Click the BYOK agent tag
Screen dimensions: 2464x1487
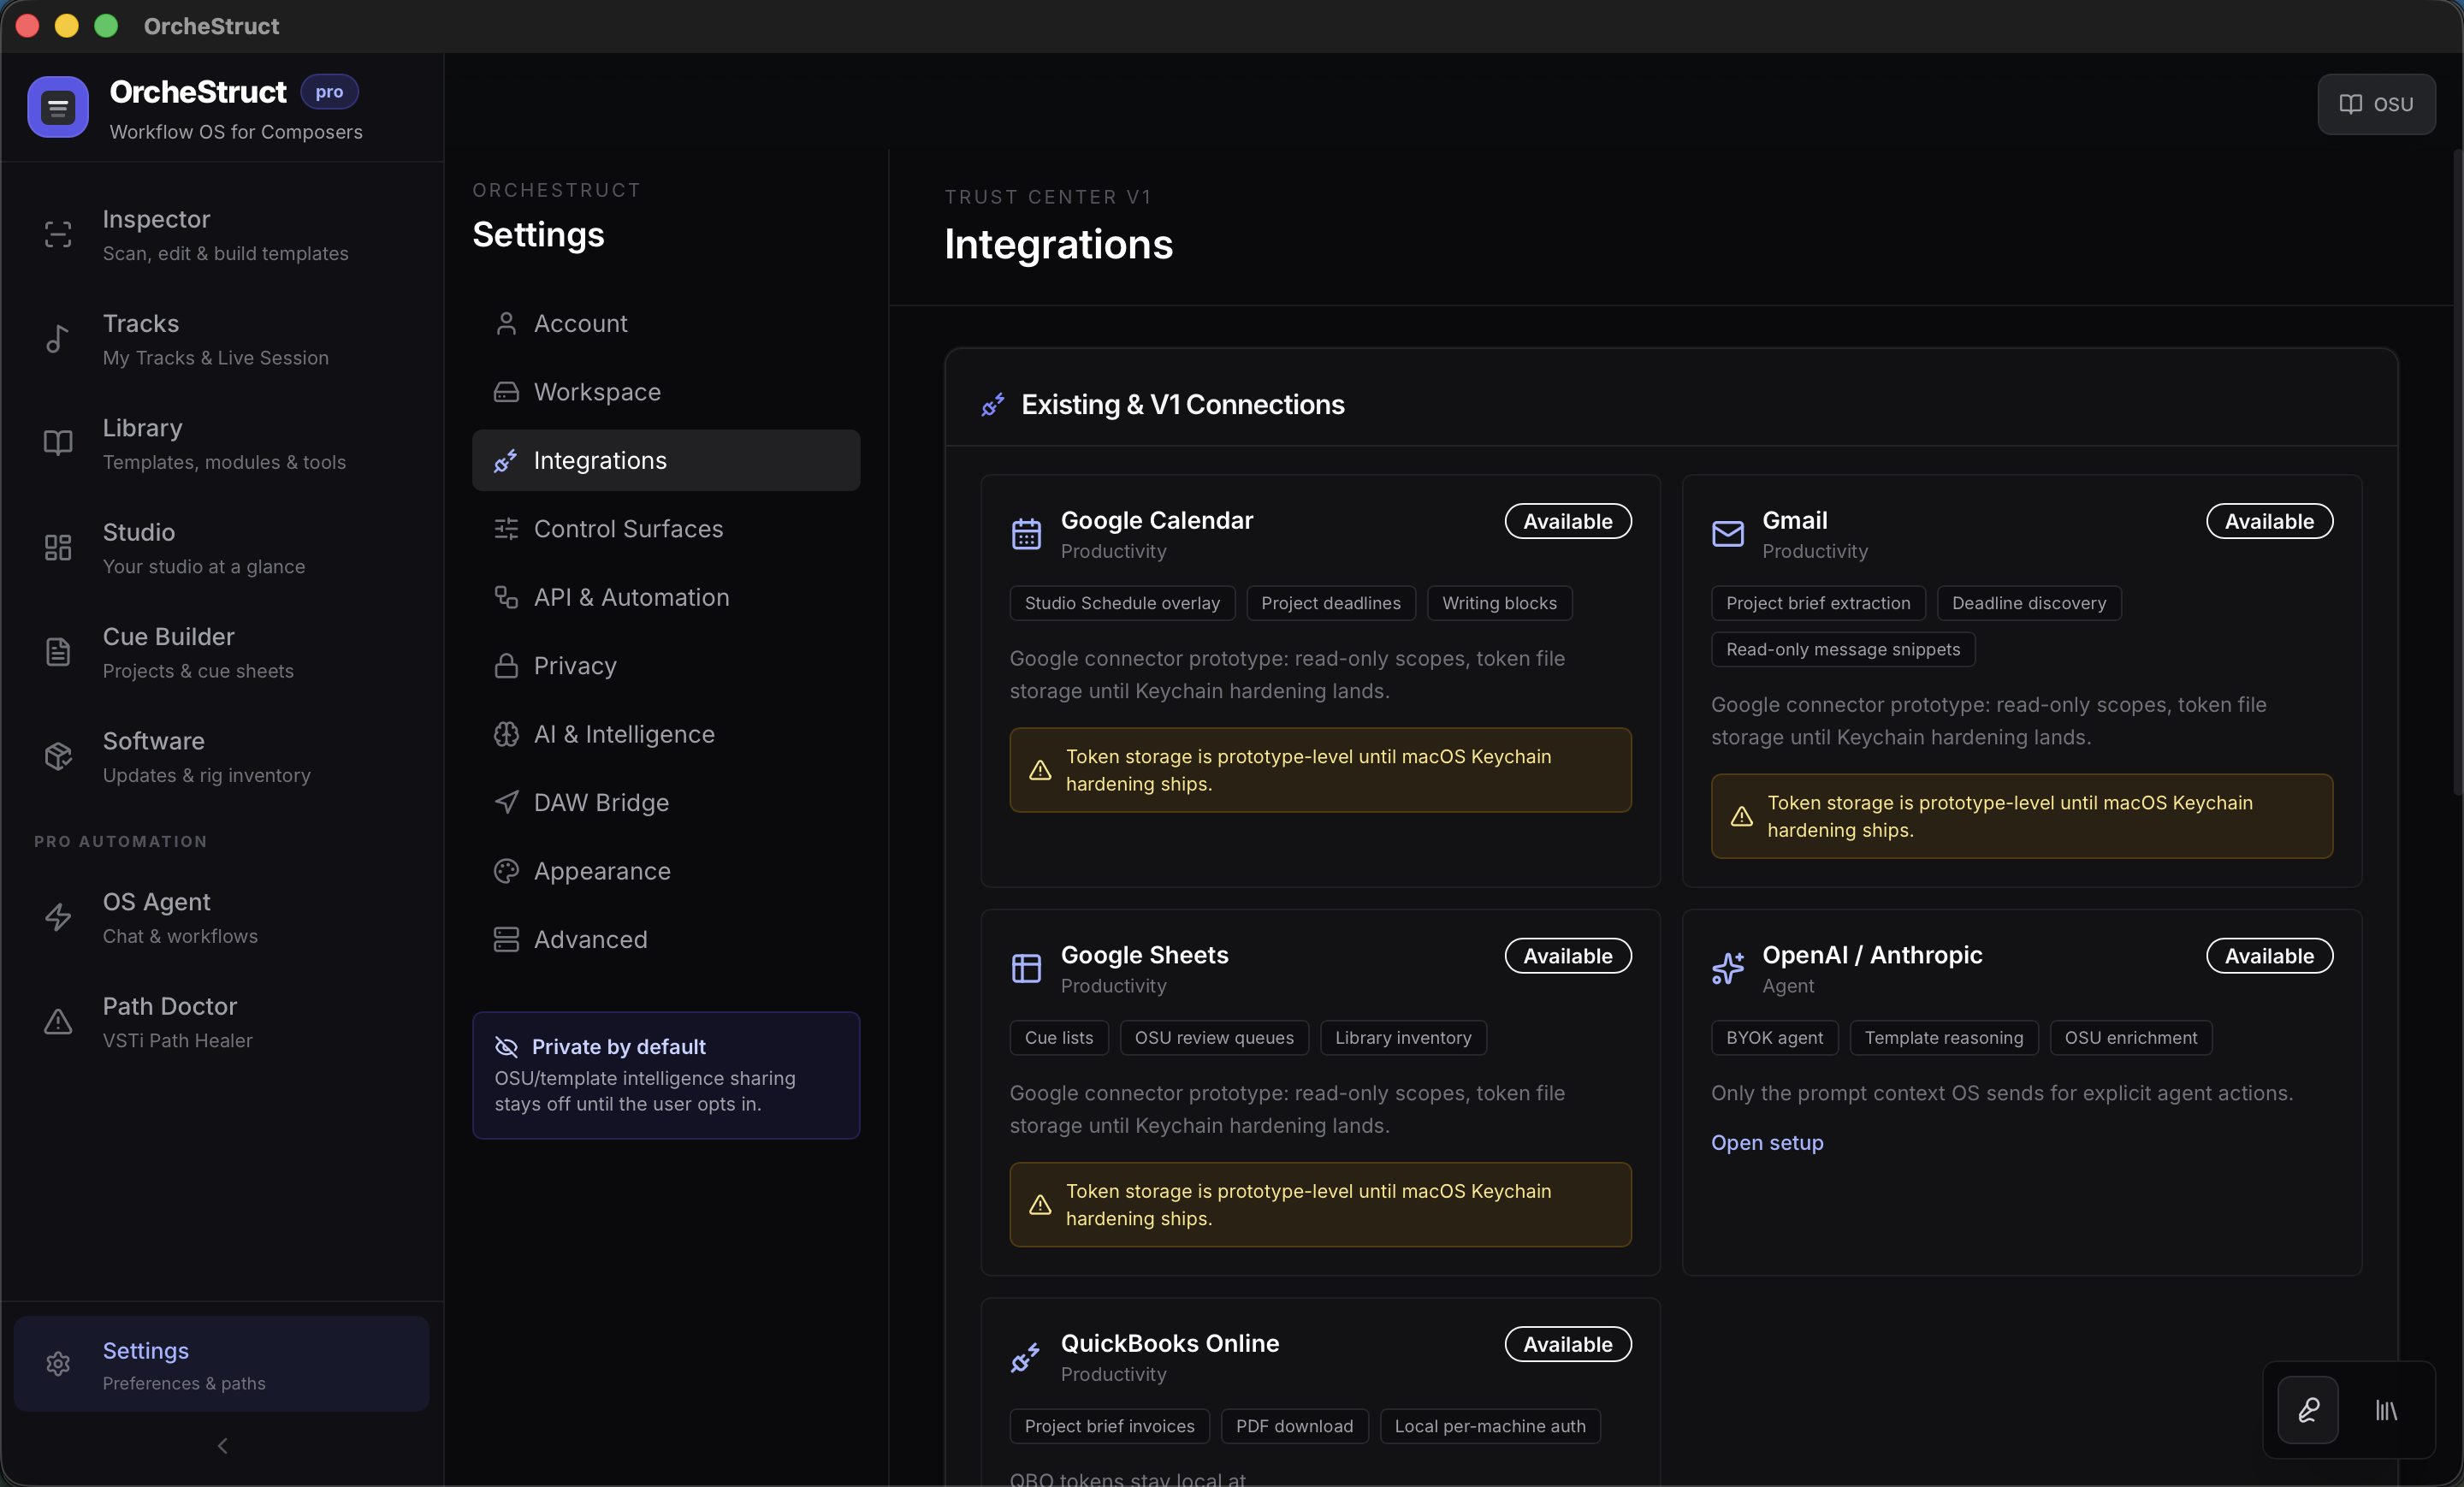(1774, 1038)
